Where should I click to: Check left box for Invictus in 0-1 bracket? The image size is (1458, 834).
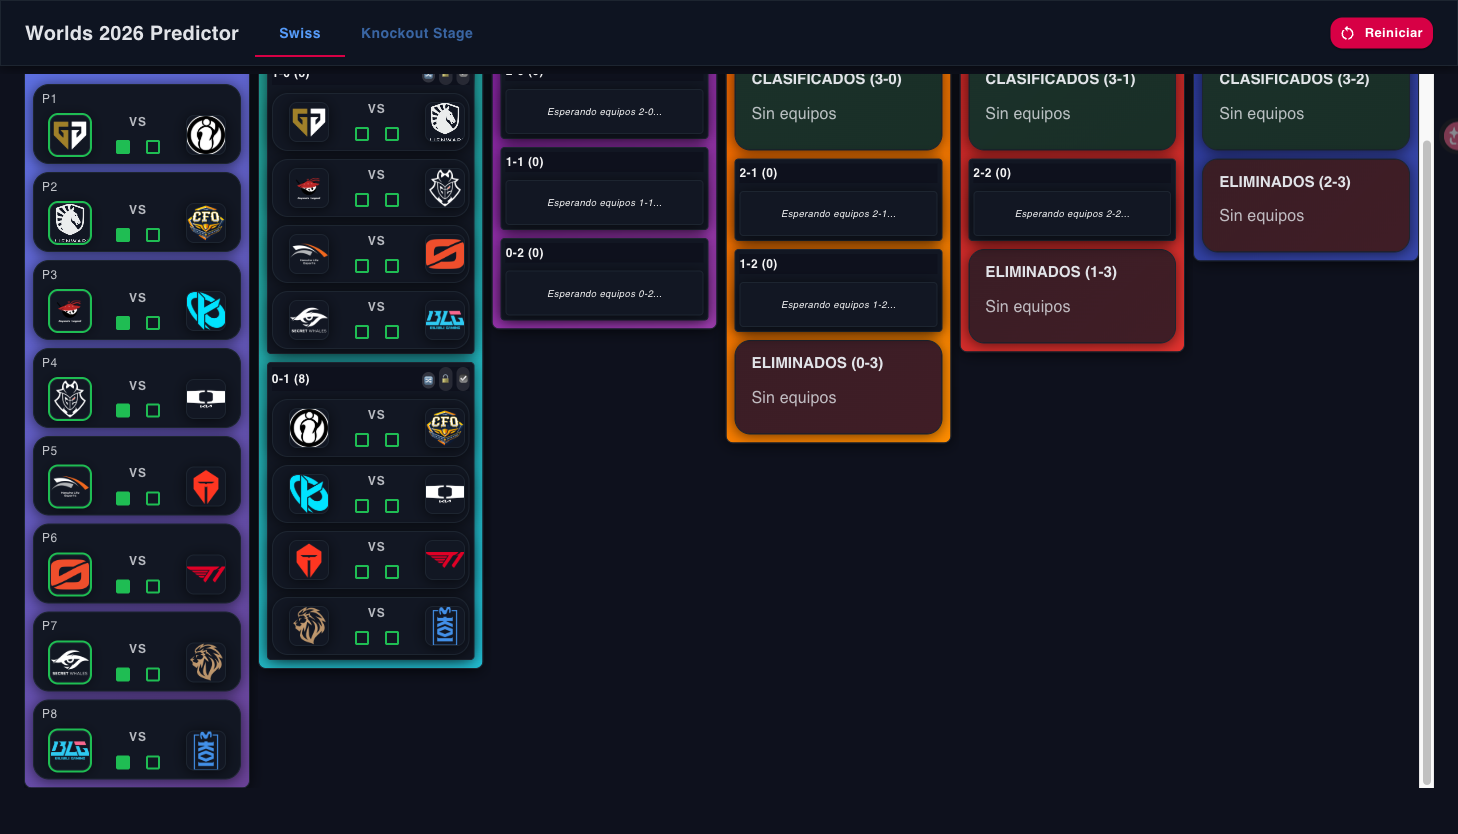pyautogui.click(x=362, y=440)
